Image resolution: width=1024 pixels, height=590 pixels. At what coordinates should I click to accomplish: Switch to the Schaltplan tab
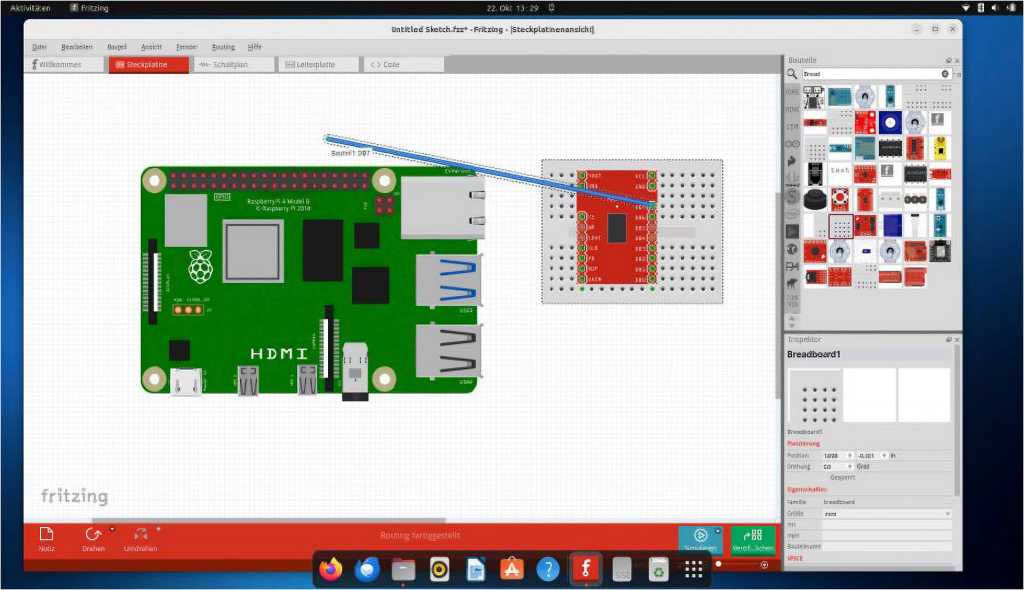(x=234, y=65)
